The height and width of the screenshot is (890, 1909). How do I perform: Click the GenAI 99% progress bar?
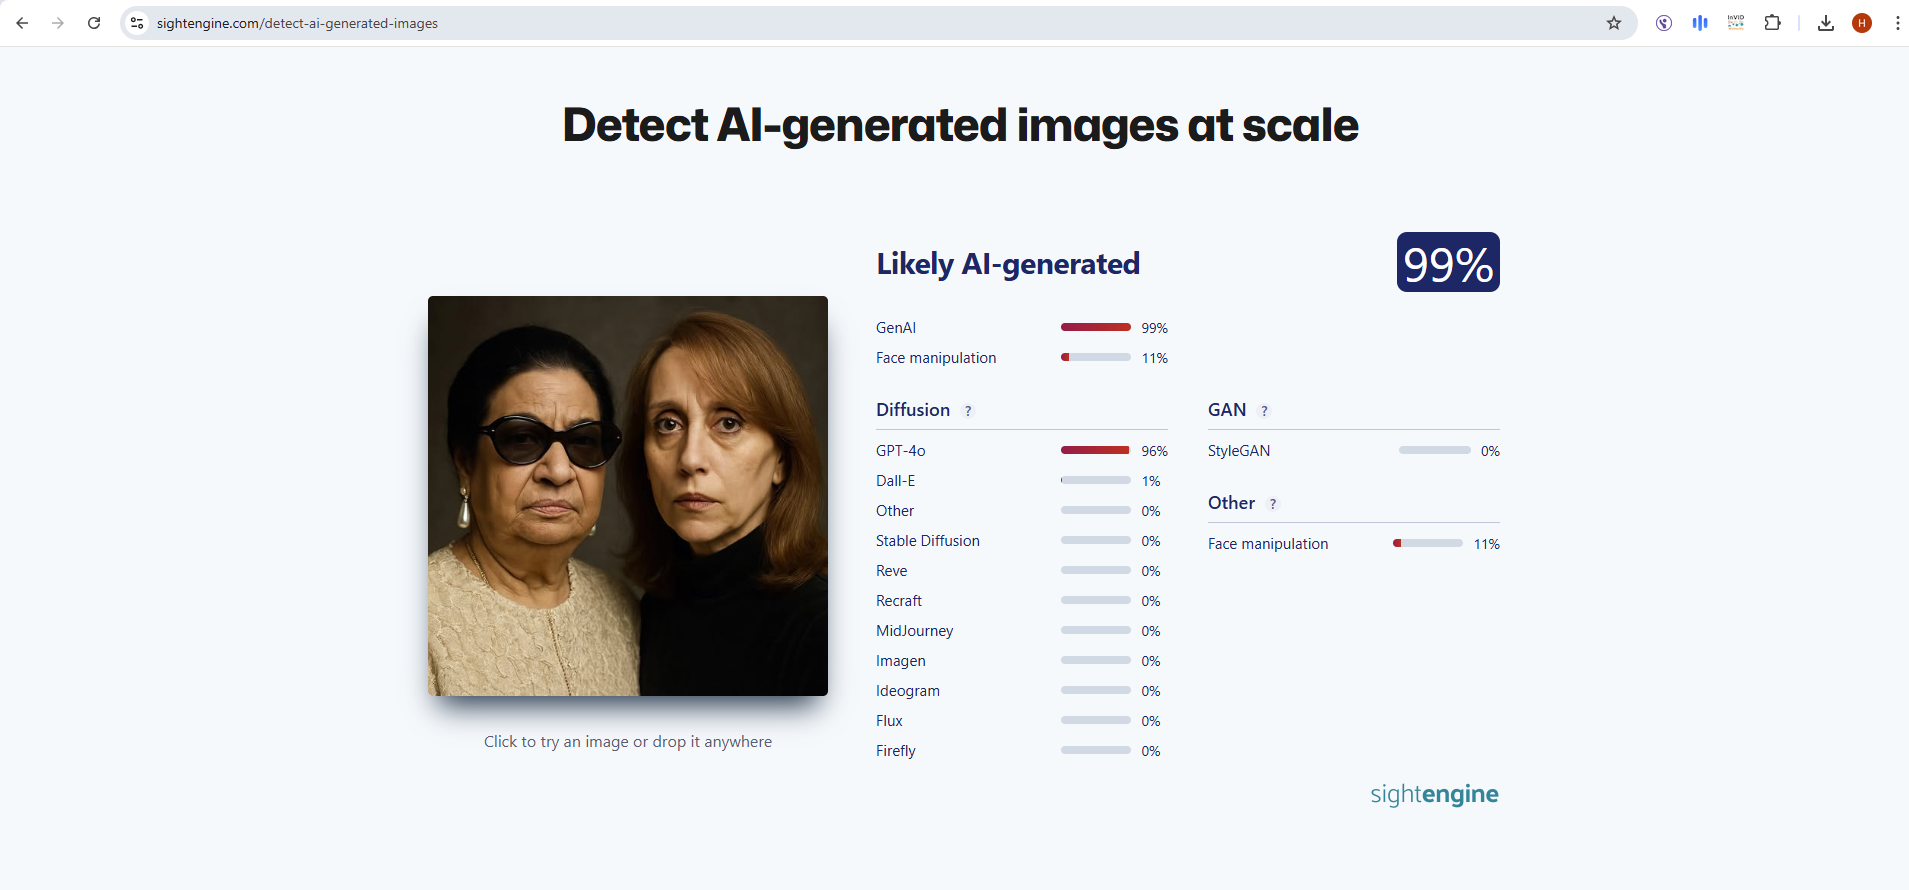pos(1096,327)
